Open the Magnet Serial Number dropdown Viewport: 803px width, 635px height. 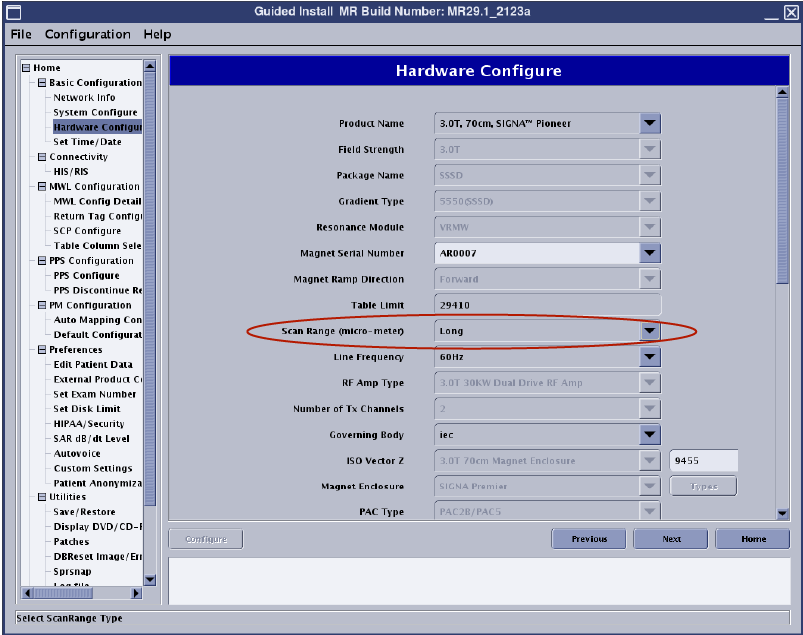650,254
